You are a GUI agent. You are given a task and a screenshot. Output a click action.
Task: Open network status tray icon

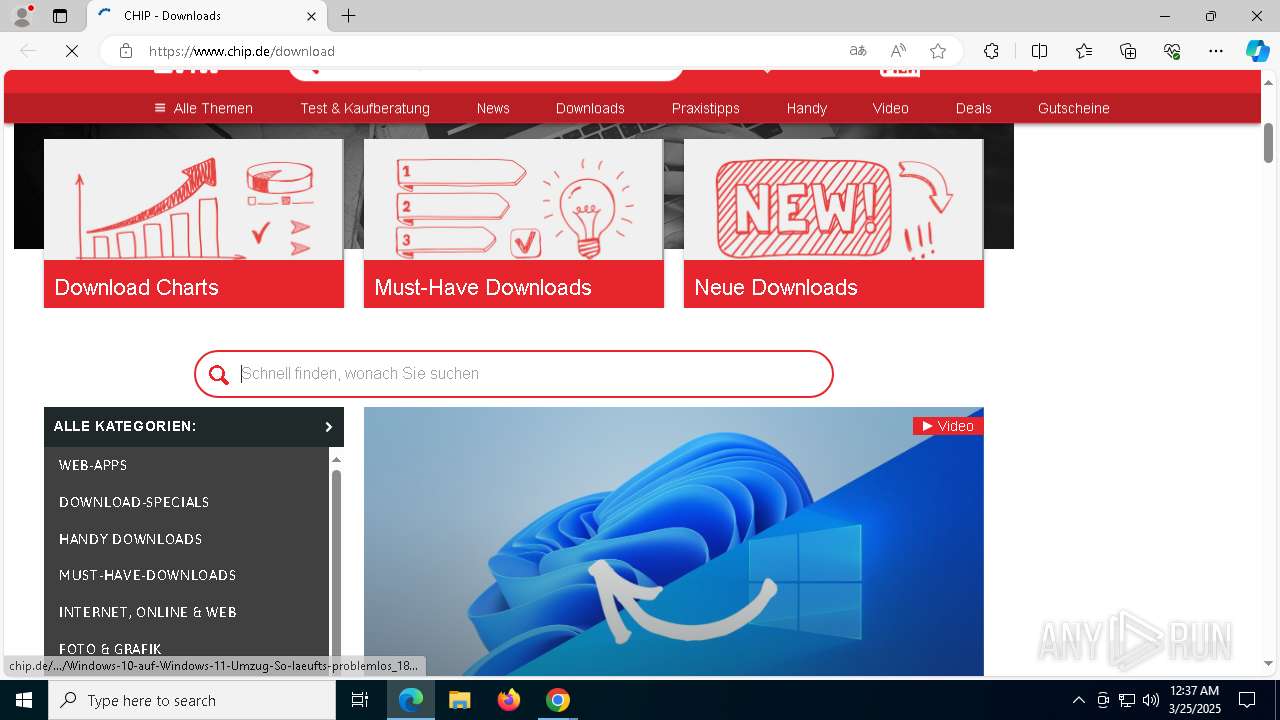point(1127,700)
